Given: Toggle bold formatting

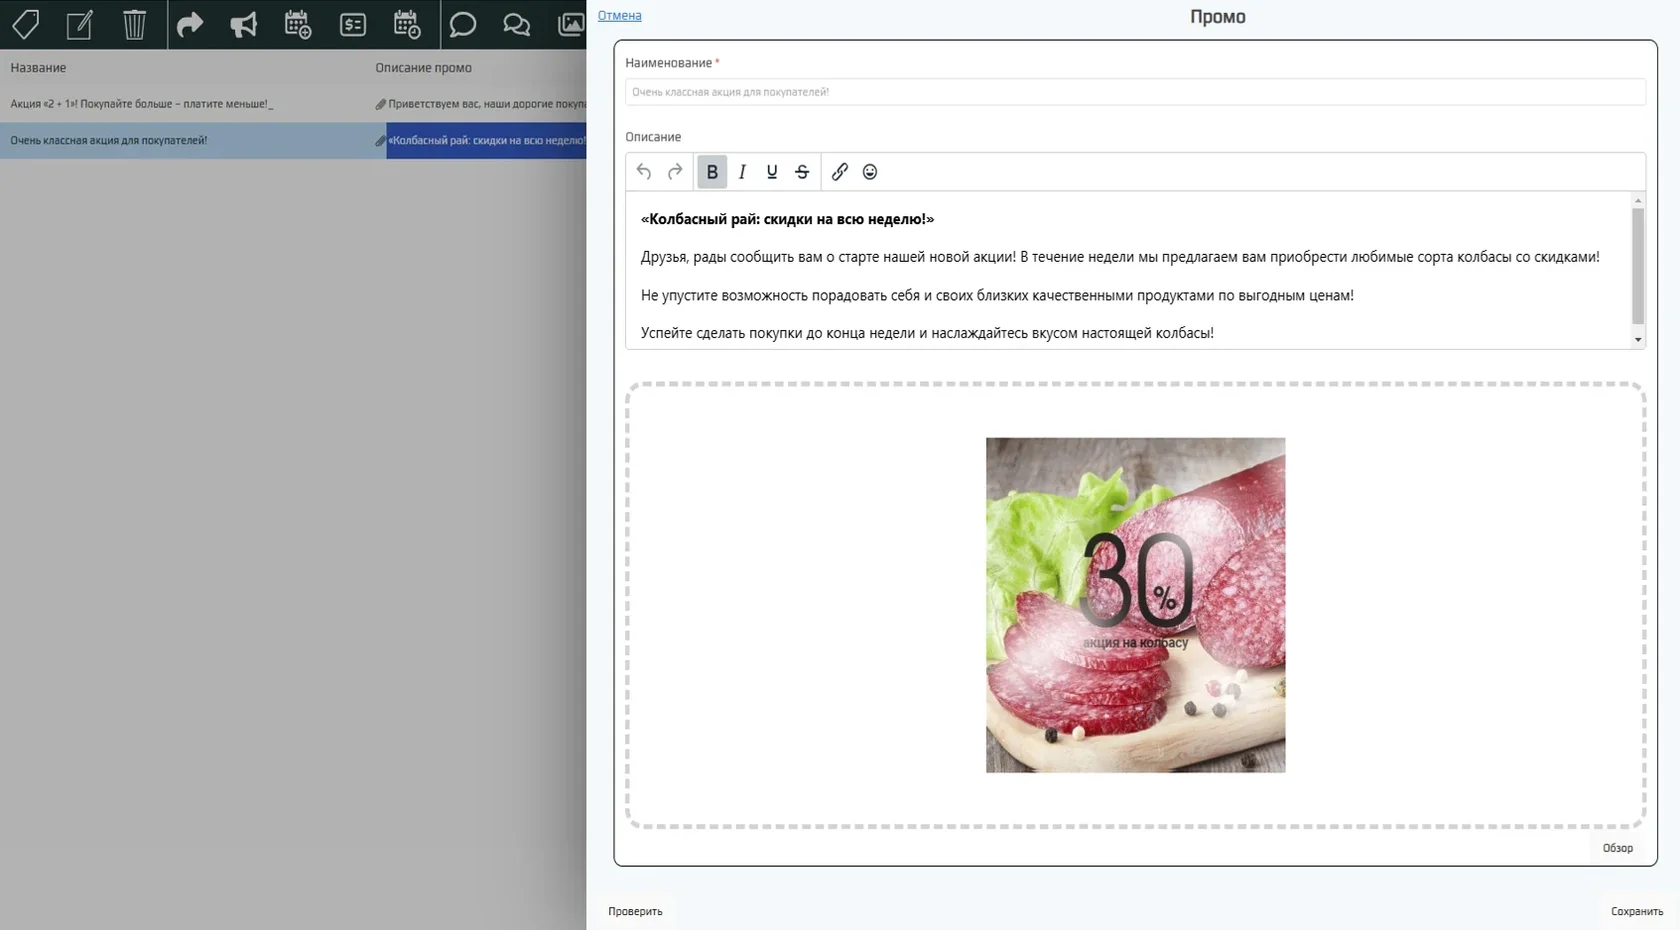Looking at the screenshot, I should pyautogui.click(x=712, y=172).
